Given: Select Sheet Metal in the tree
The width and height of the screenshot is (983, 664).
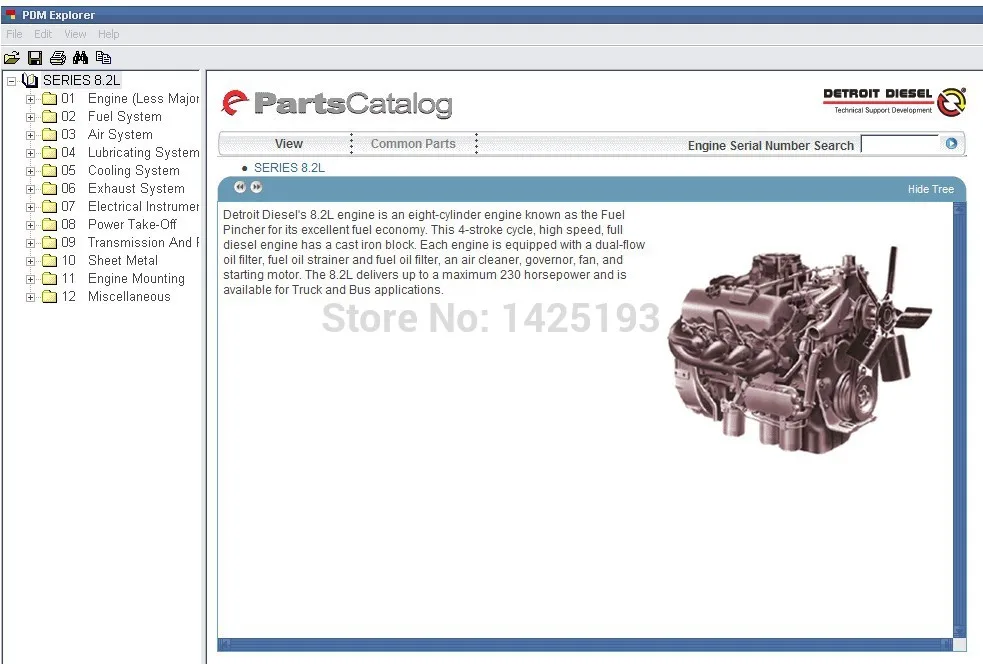Looking at the screenshot, I should click(x=123, y=261).
